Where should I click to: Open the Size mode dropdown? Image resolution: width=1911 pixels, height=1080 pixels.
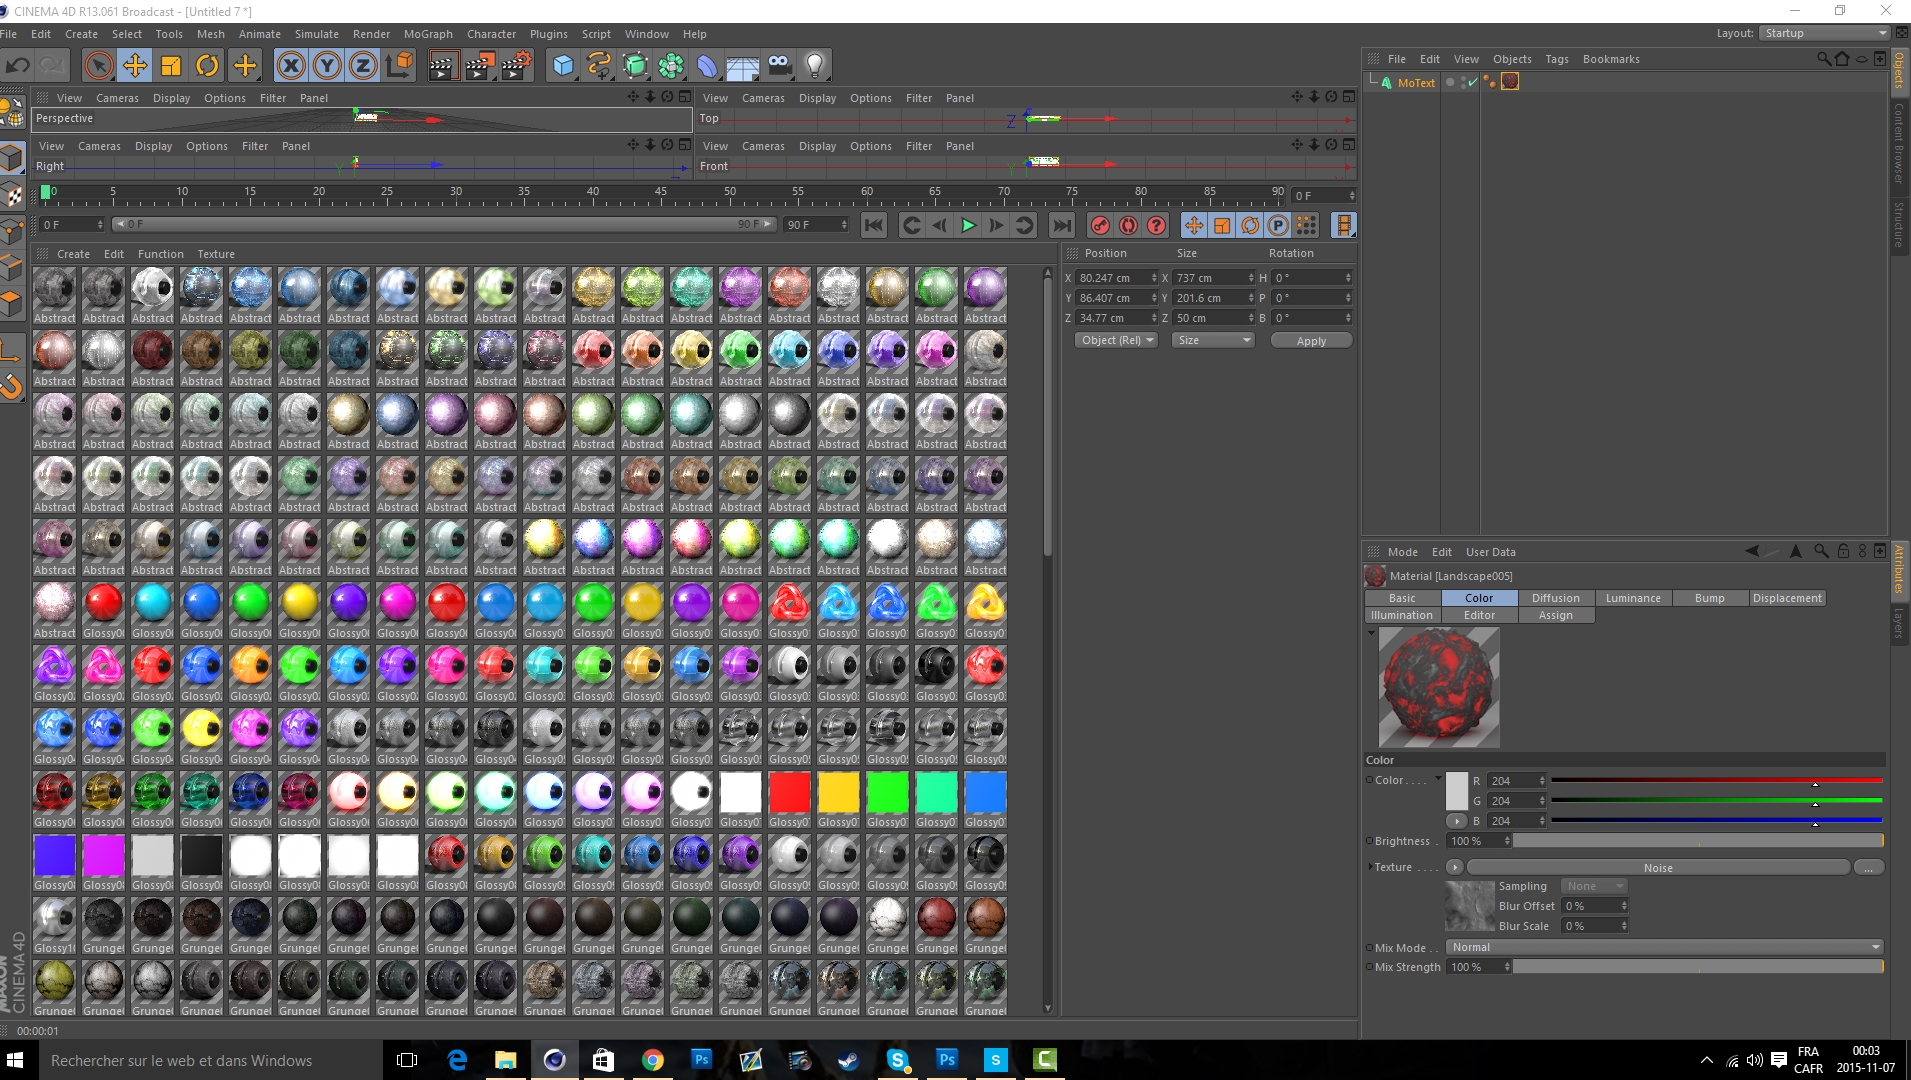[1213, 340]
